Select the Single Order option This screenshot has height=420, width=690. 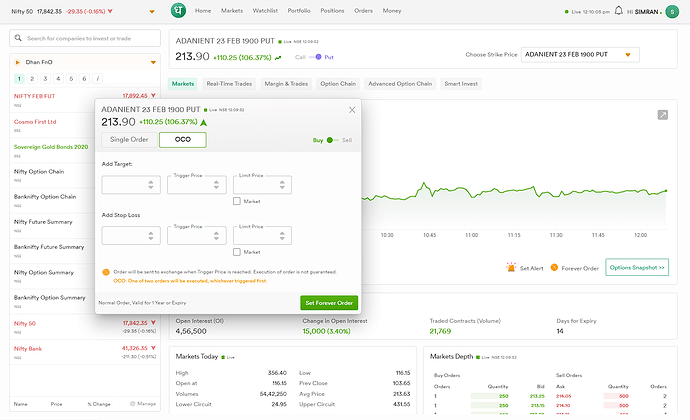(129, 140)
